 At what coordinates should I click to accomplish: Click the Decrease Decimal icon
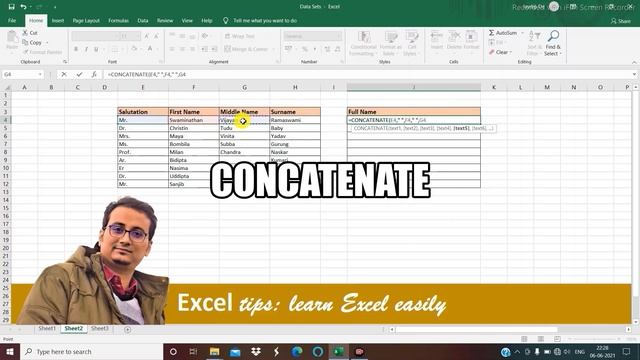pyautogui.click(x=338, y=49)
